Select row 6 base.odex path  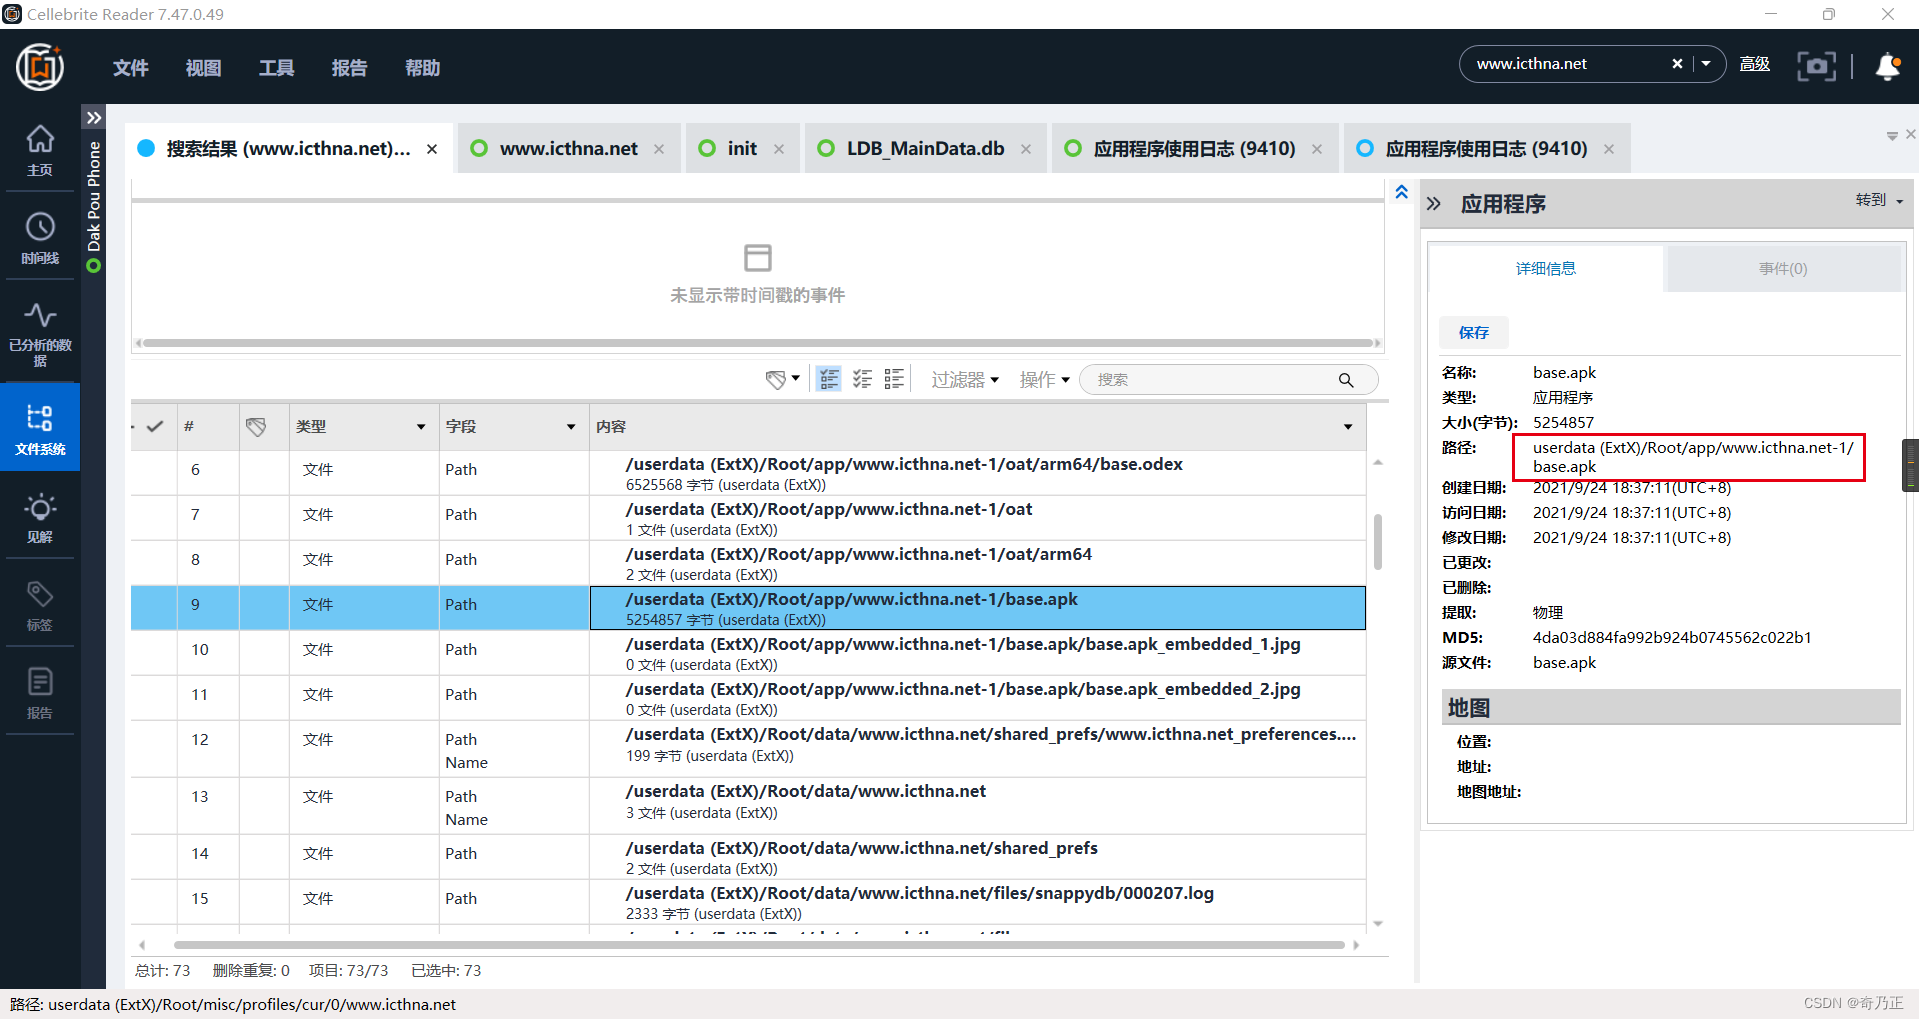[748, 473]
